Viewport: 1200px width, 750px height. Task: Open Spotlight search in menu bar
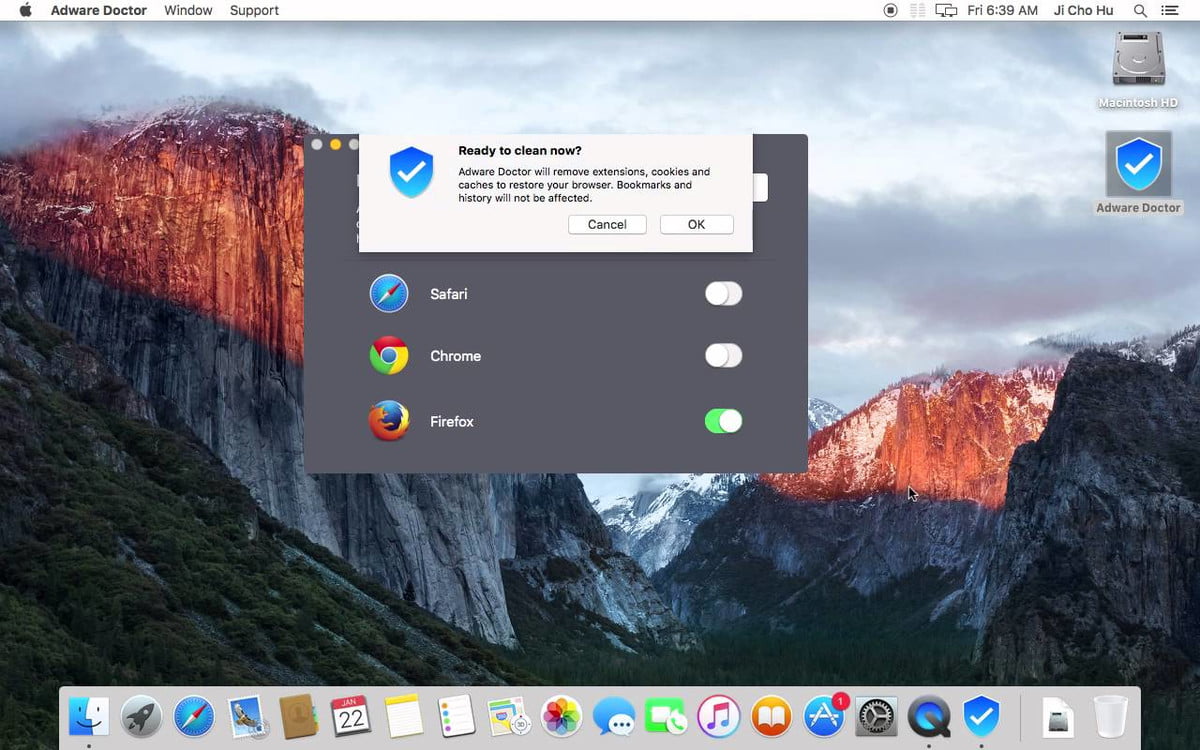[1140, 10]
